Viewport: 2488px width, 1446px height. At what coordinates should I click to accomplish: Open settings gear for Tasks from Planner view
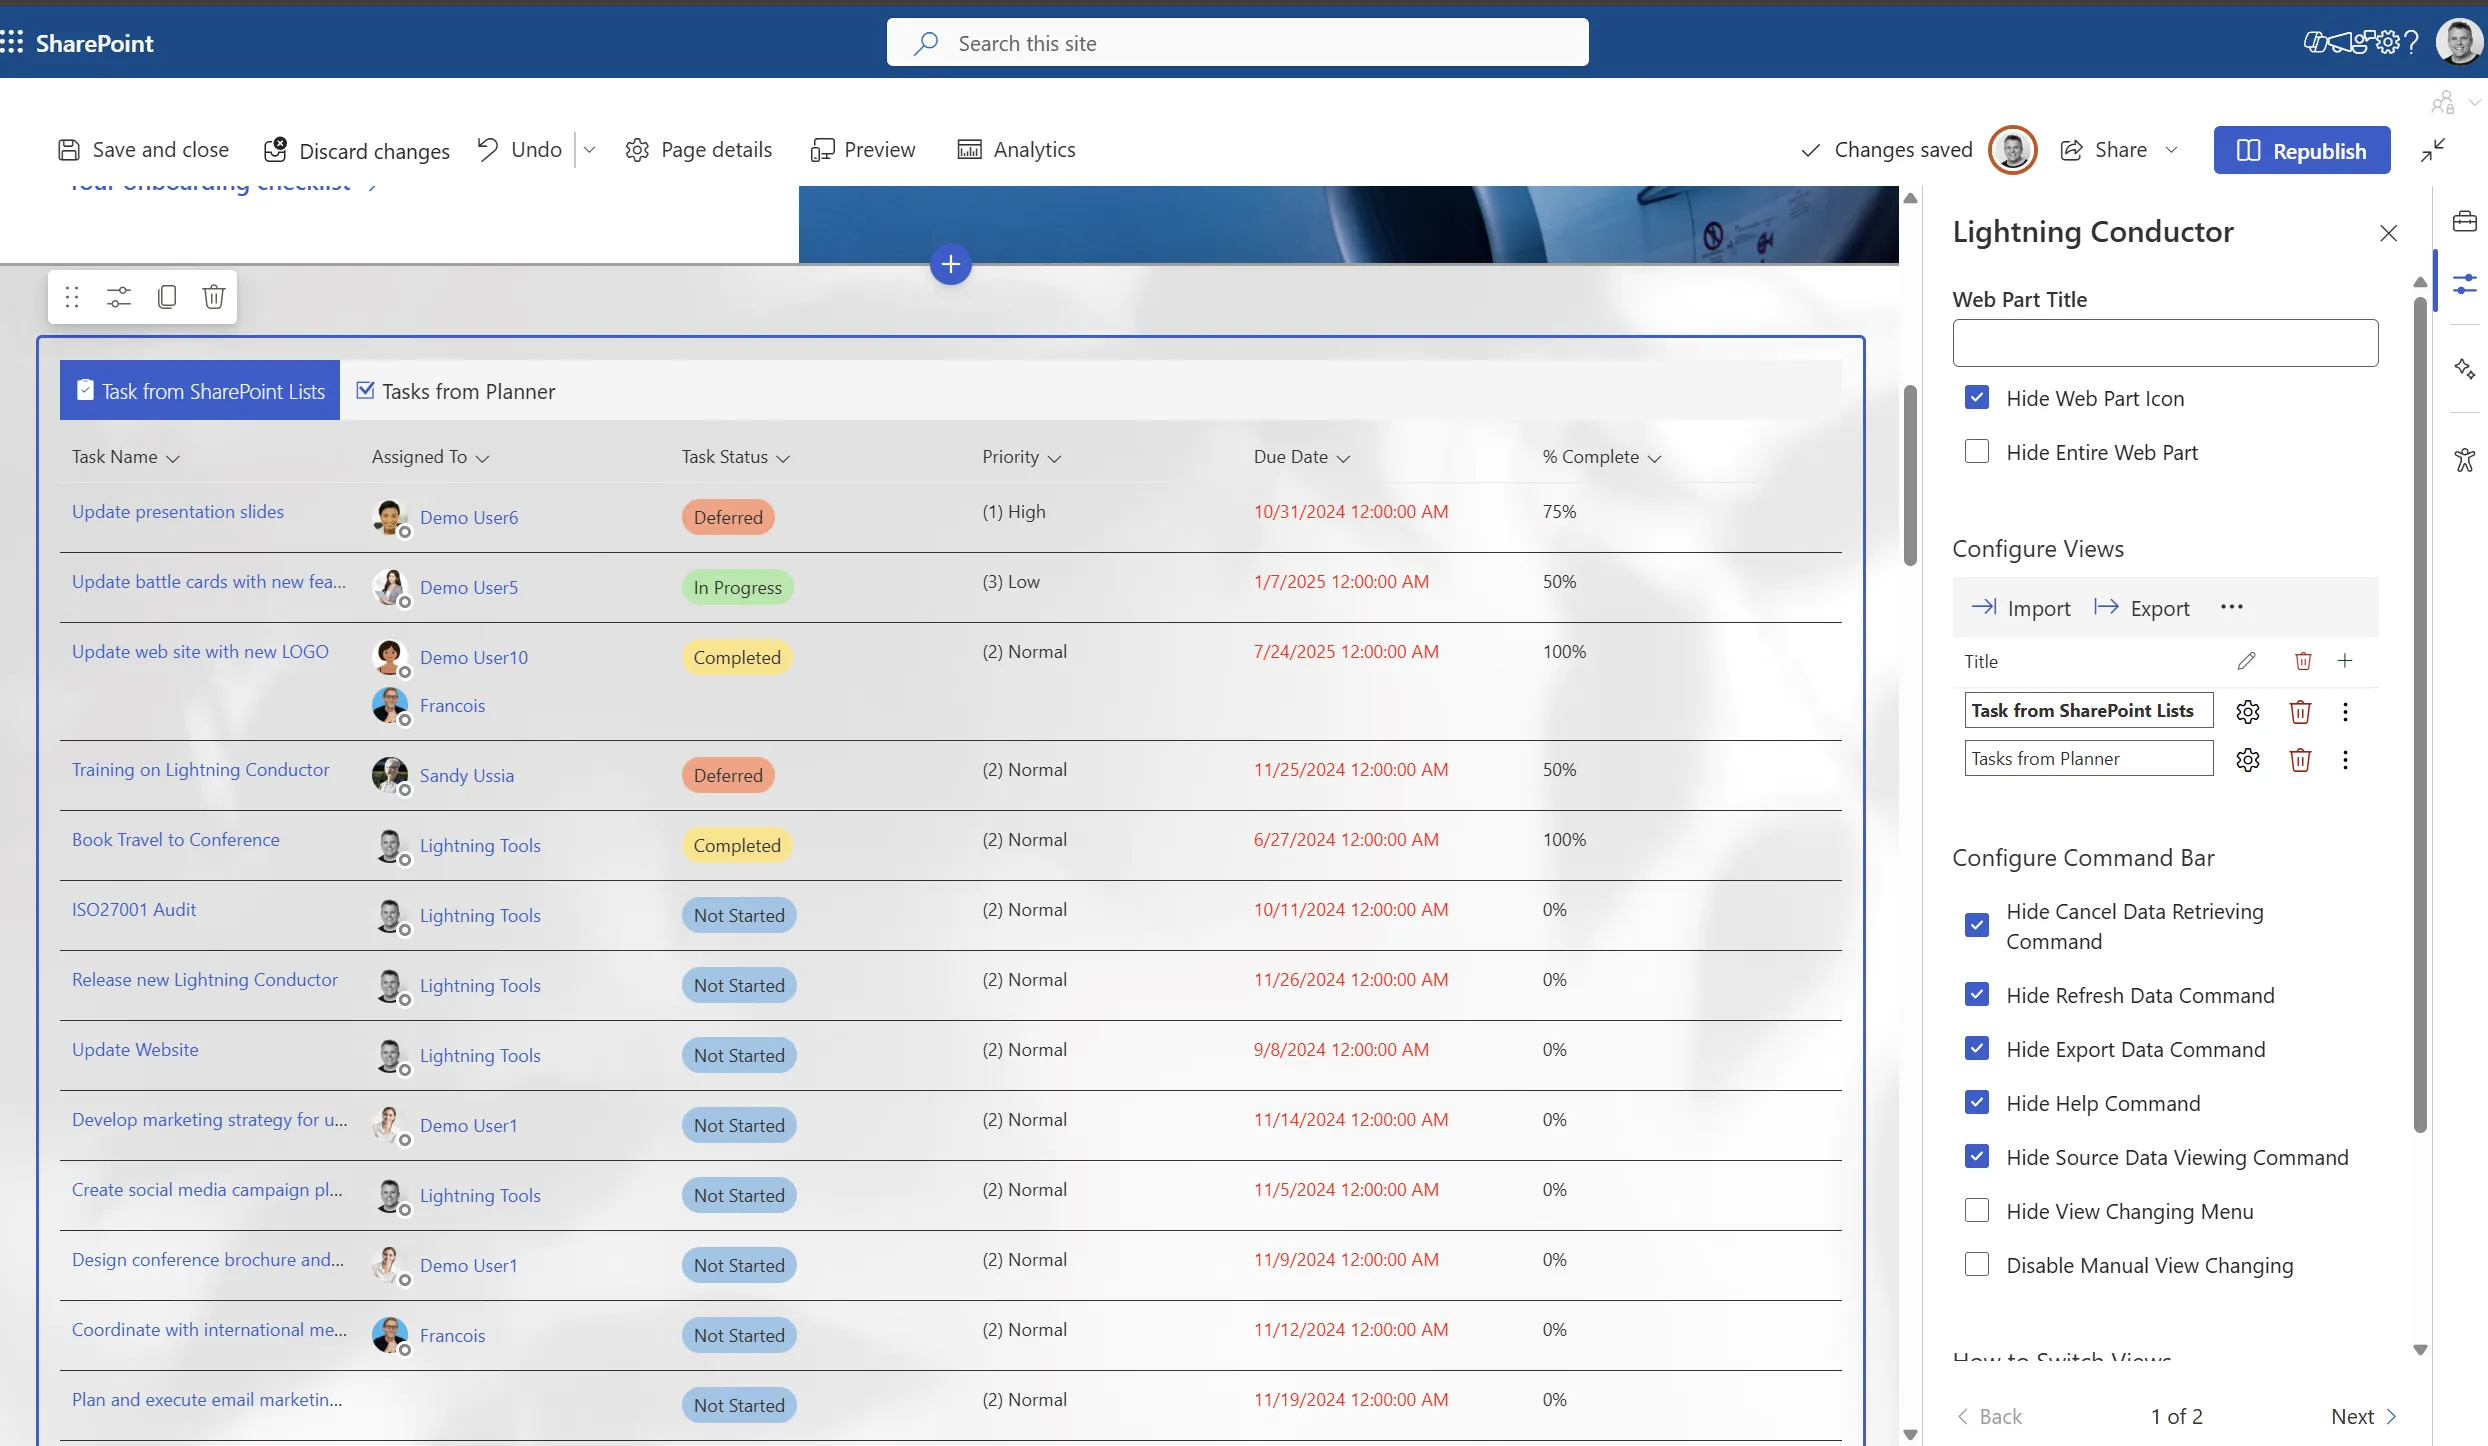[2247, 760]
